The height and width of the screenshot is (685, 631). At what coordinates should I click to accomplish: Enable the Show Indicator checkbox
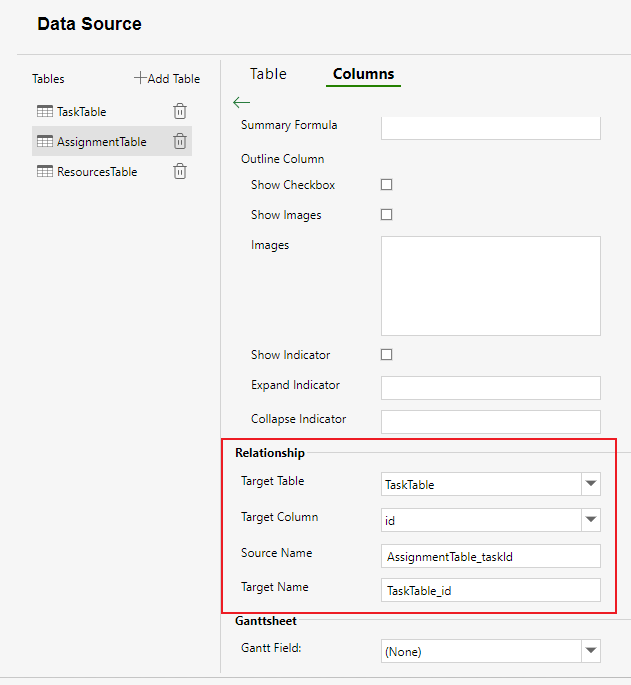tap(386, 355)
